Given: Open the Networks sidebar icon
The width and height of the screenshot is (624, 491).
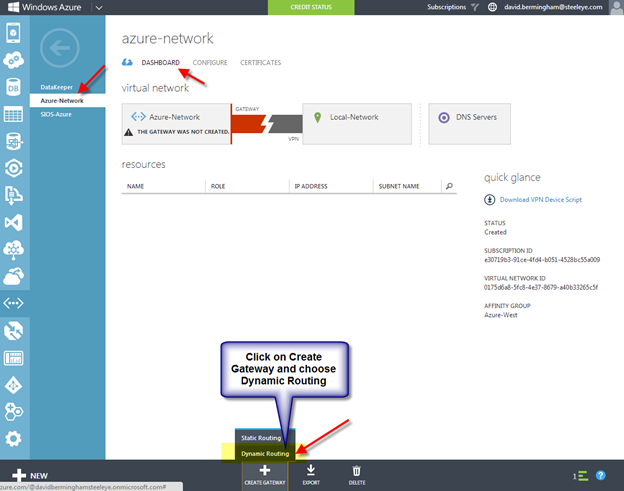Looking at the screenshot, I should tap(14, 303).
